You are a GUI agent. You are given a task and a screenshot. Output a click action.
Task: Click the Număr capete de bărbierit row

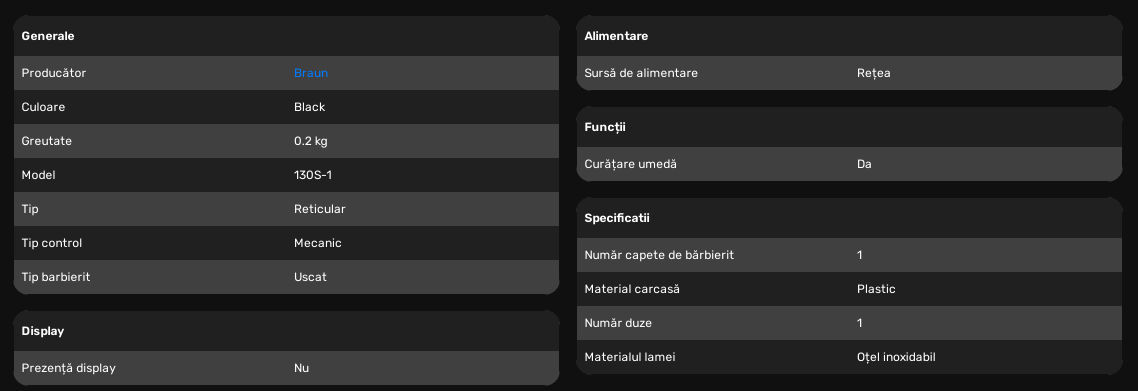pyautogui.click(x=849, y=255)
